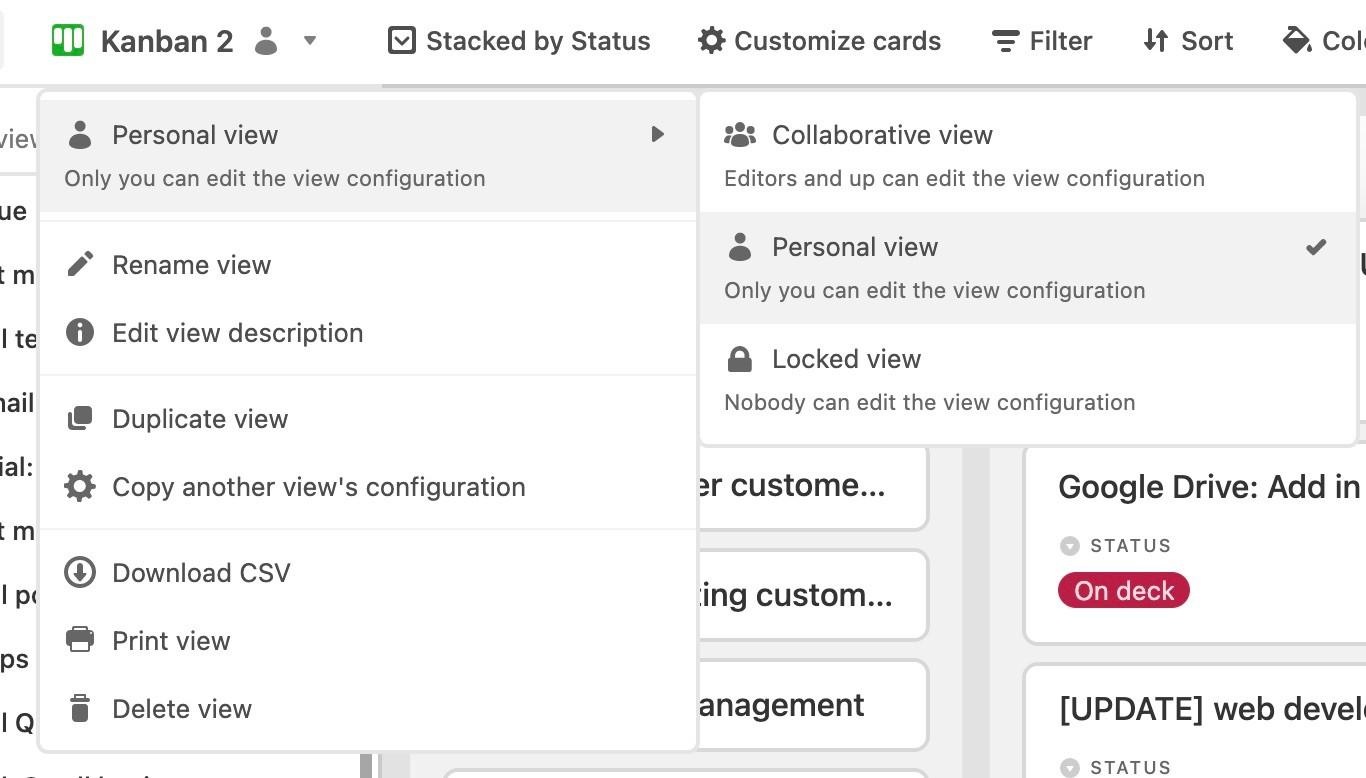This screenshot has height=778, width=1366.
Task: Open the Filter button
Action: coord(1042,41)
